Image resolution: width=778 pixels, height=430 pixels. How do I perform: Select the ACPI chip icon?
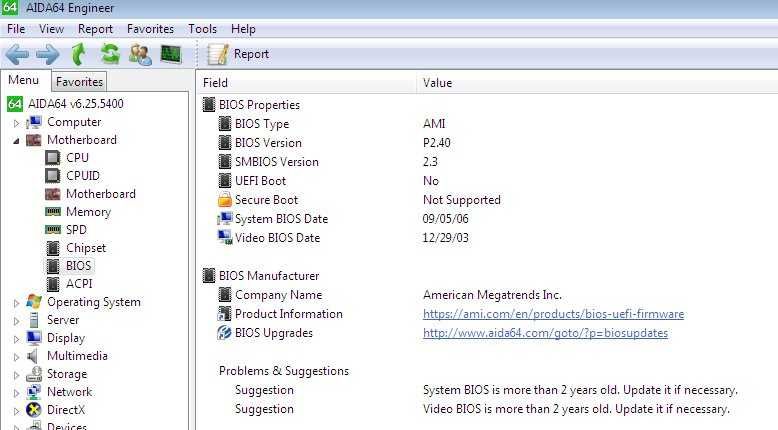(x=53, y=284)
